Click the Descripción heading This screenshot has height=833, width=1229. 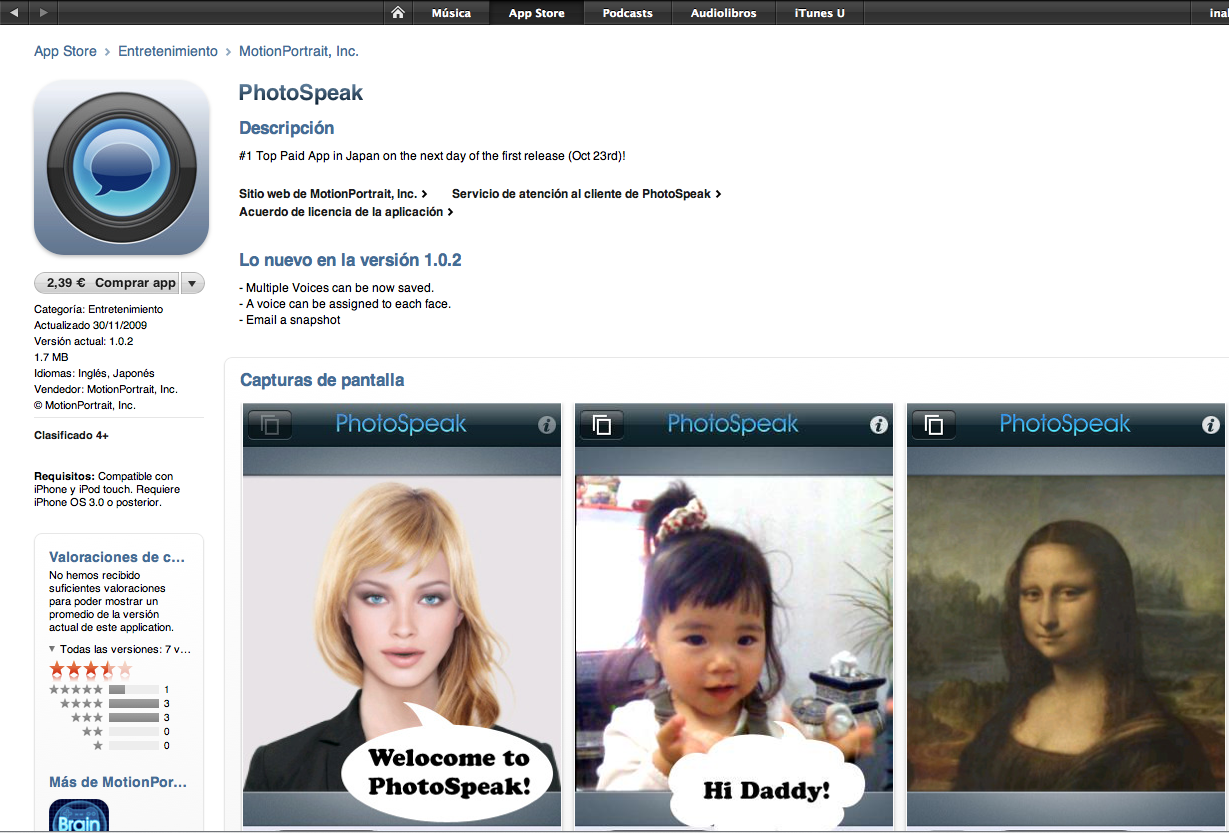tap(287, 128)
